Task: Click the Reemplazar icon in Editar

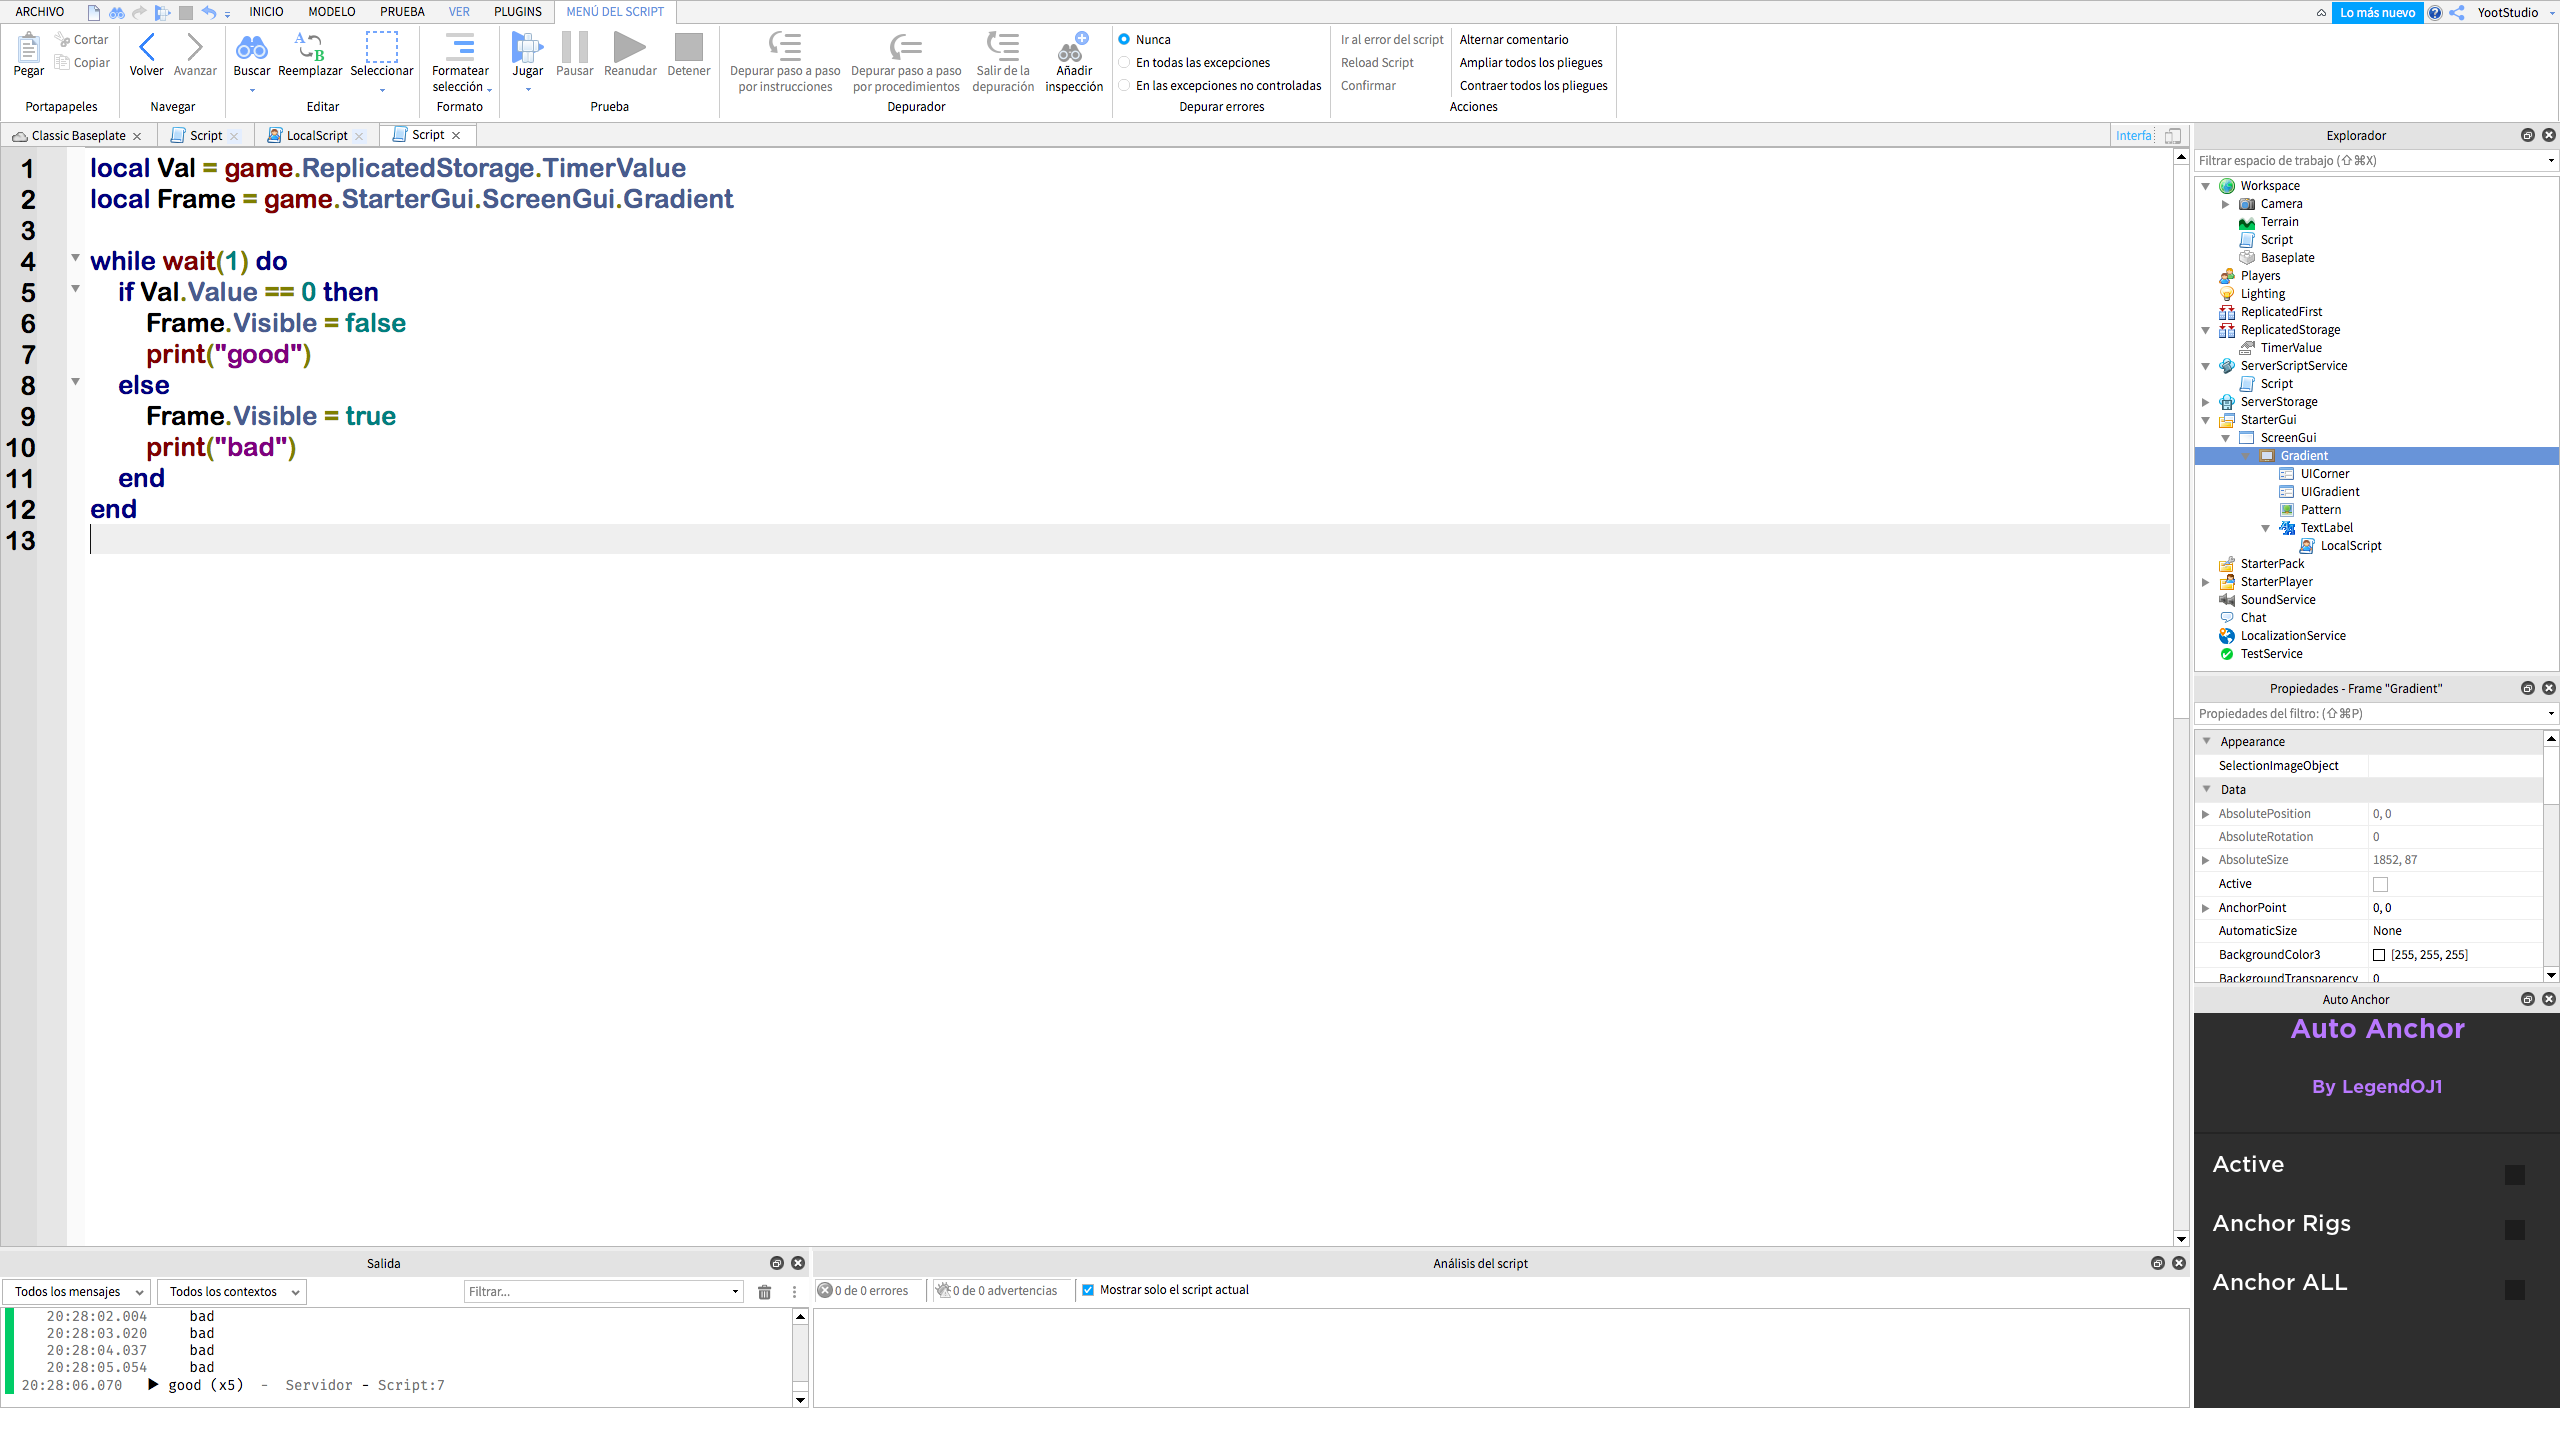Action: (309, 47)
